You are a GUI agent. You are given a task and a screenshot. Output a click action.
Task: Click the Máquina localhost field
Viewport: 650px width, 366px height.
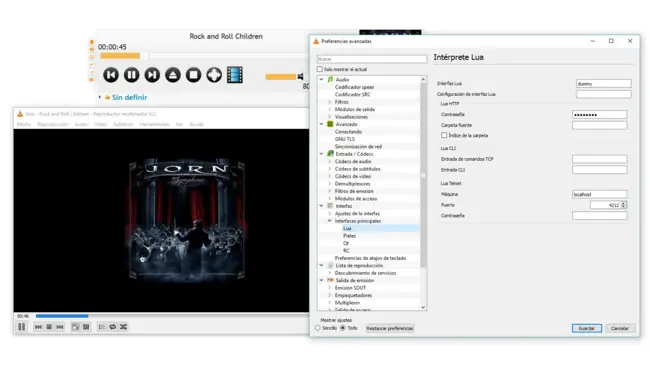point(599,194)
